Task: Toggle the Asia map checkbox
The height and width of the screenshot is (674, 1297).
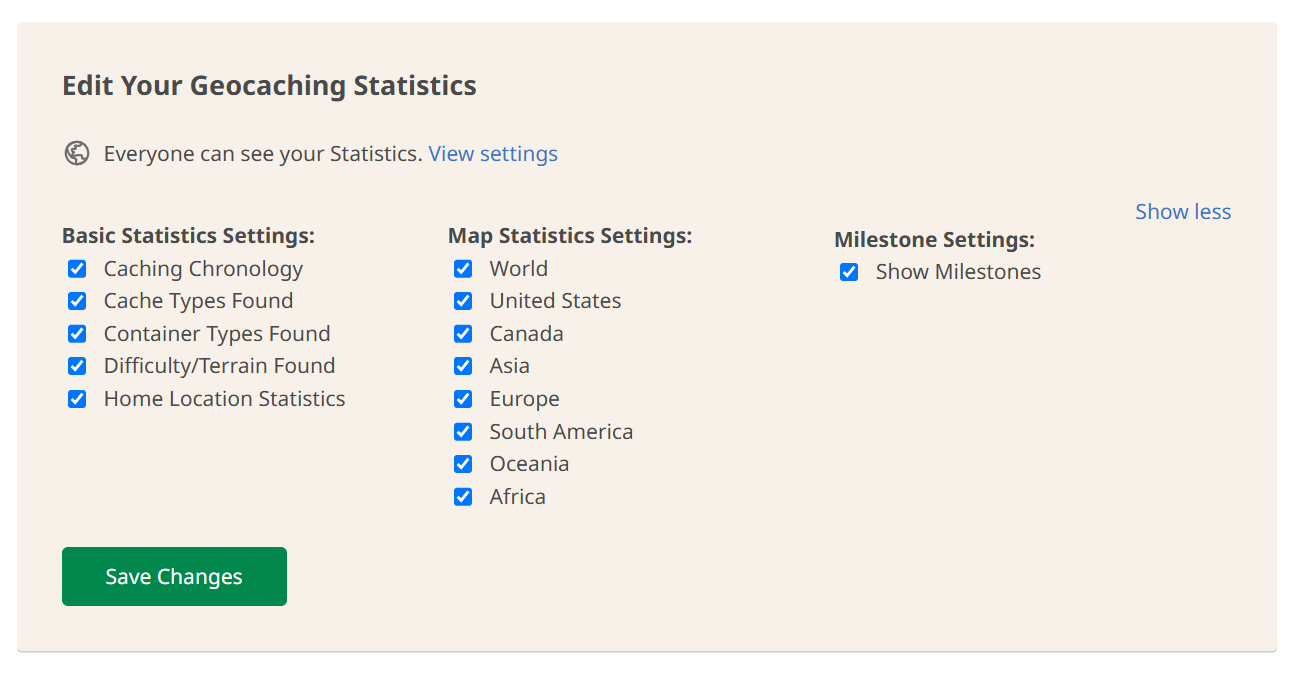Action: coord(463,366)
